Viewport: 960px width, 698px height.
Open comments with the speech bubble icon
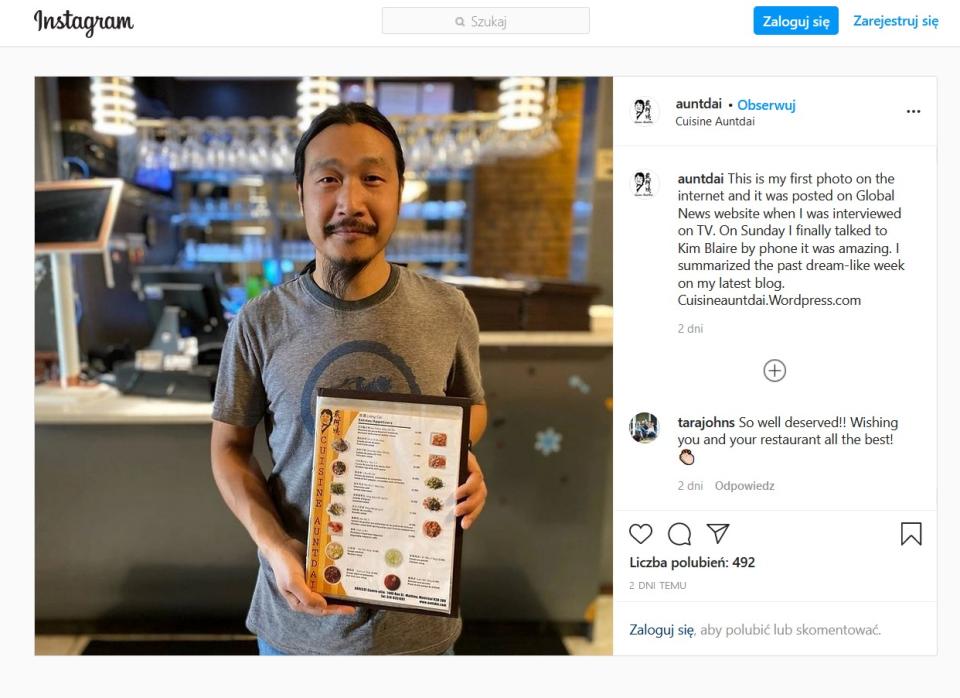point(680,534)
